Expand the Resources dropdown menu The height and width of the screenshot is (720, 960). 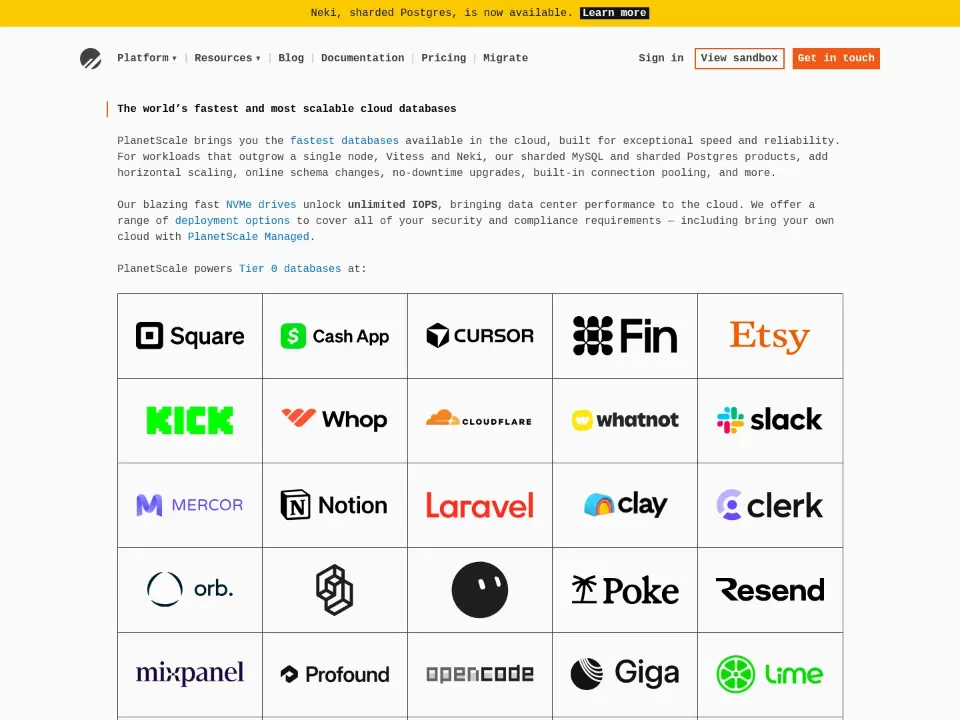[x=227, y=58]
